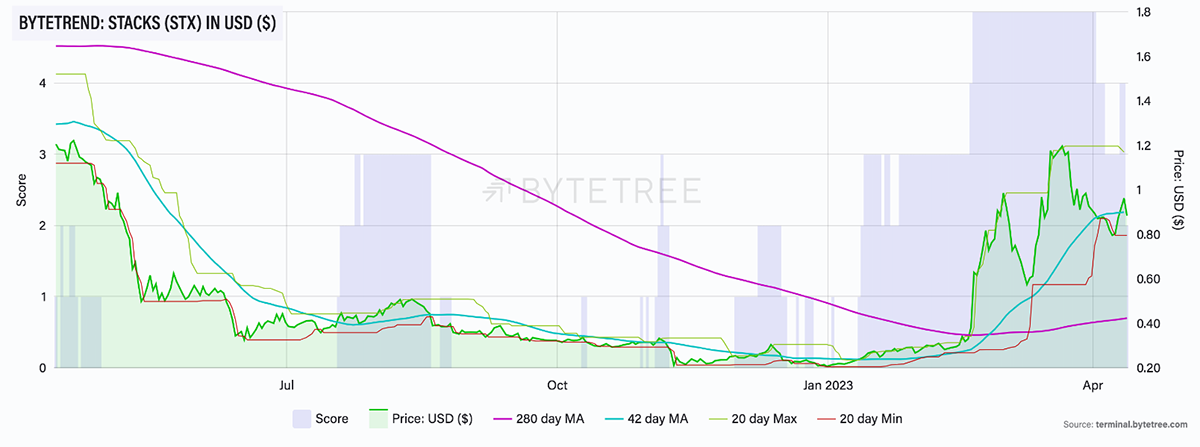Click the Score axis title on the left
The image size is (1200, 447).
[22, 190]
